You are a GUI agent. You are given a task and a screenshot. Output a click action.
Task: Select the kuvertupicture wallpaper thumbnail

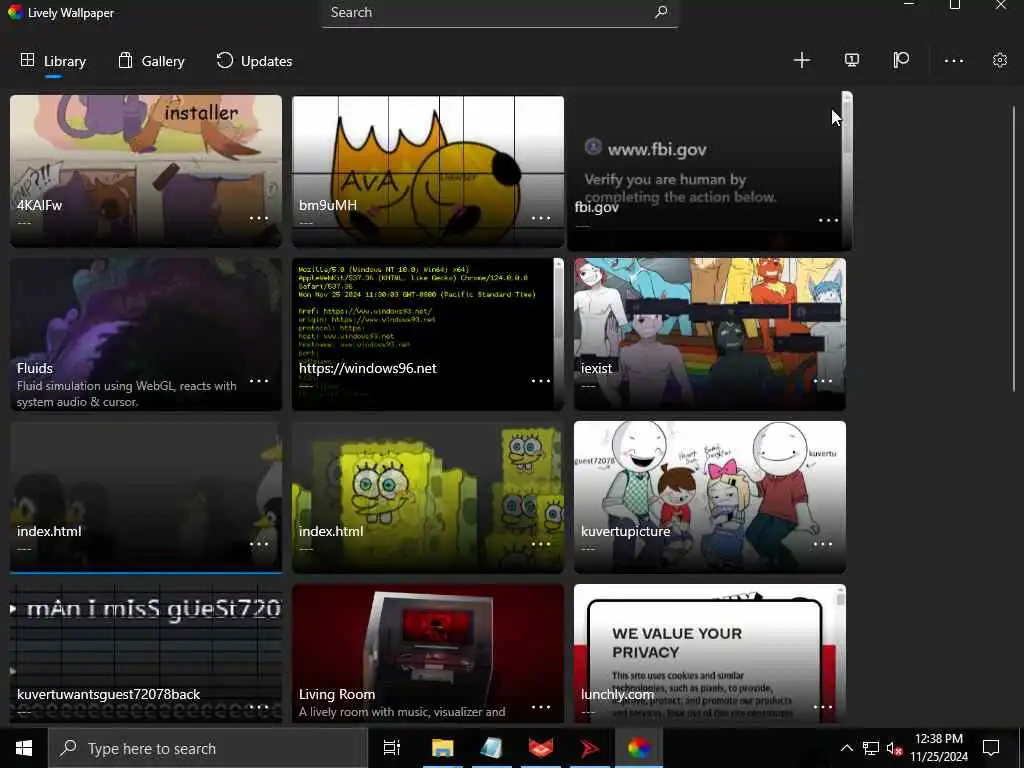coord(710,497)
